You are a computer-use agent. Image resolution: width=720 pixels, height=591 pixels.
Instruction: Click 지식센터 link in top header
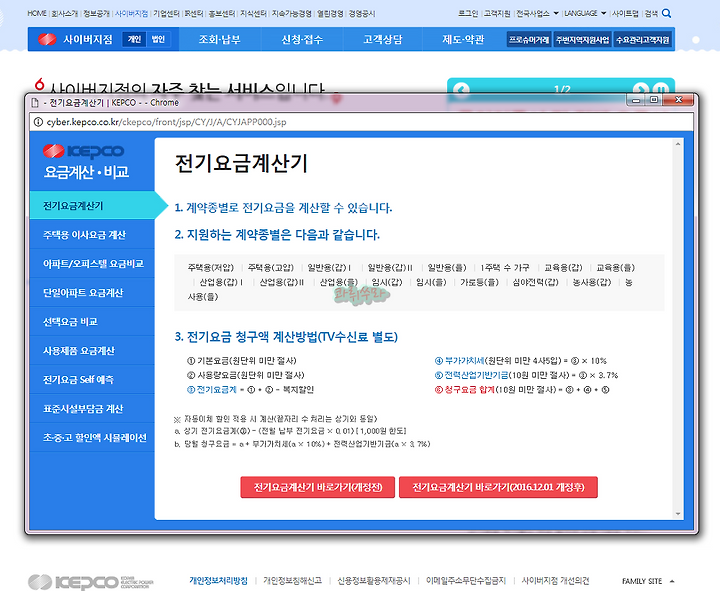pos(253,13)
